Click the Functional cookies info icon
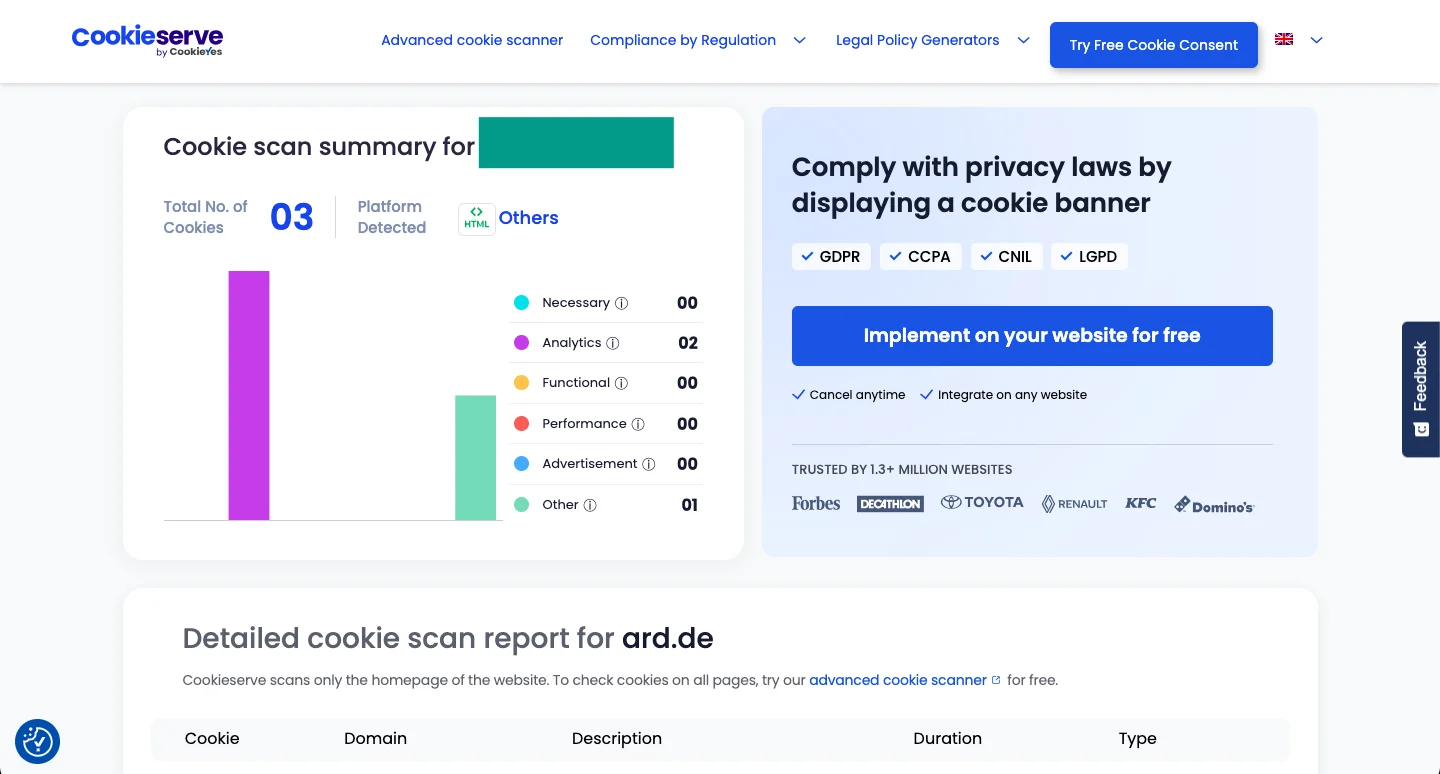This screenshot has height=774, width=1440. point(621,383)
